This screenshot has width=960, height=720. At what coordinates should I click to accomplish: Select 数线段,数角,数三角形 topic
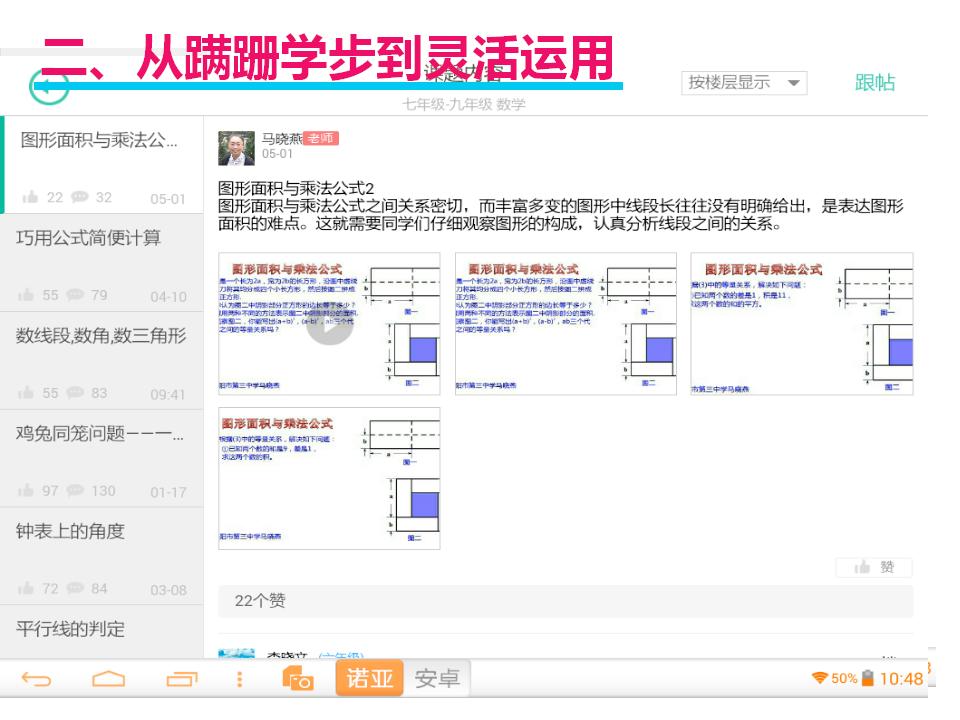(x=100, y=336)
